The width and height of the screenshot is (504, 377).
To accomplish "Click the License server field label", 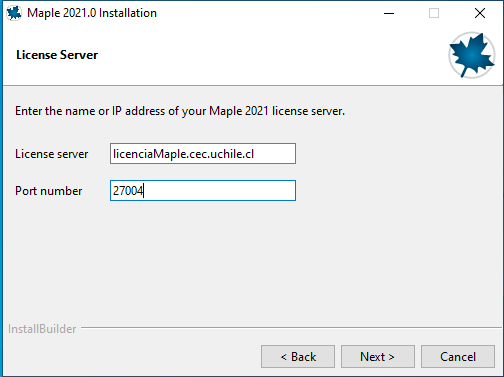I will pos(52,154).
